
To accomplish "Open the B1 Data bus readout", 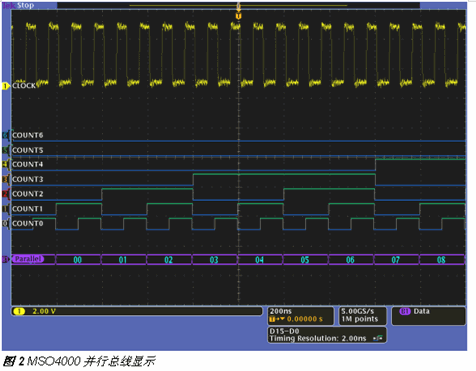I will tap(428, 315).
